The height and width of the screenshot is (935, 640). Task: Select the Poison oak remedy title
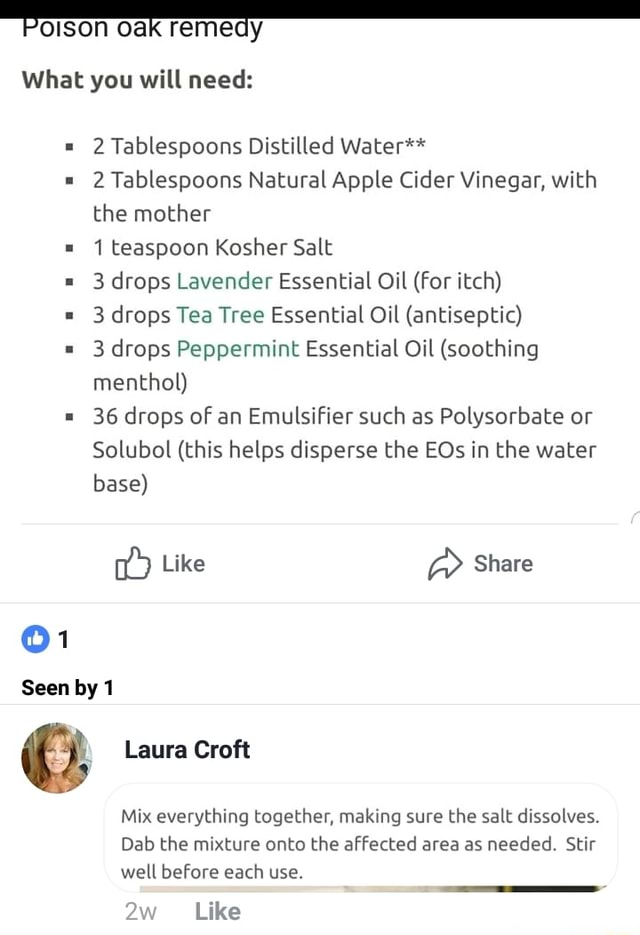(142, 28)
